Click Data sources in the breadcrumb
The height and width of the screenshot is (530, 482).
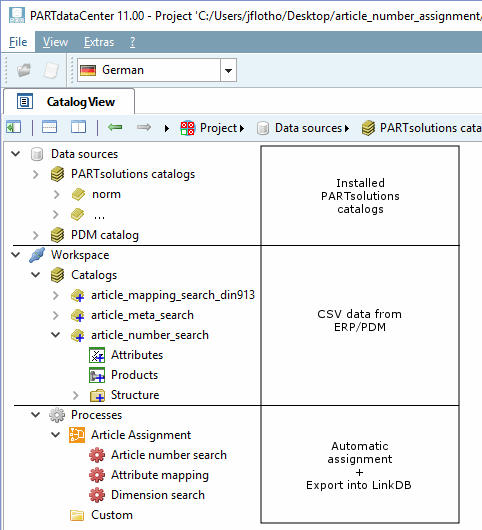308,128
